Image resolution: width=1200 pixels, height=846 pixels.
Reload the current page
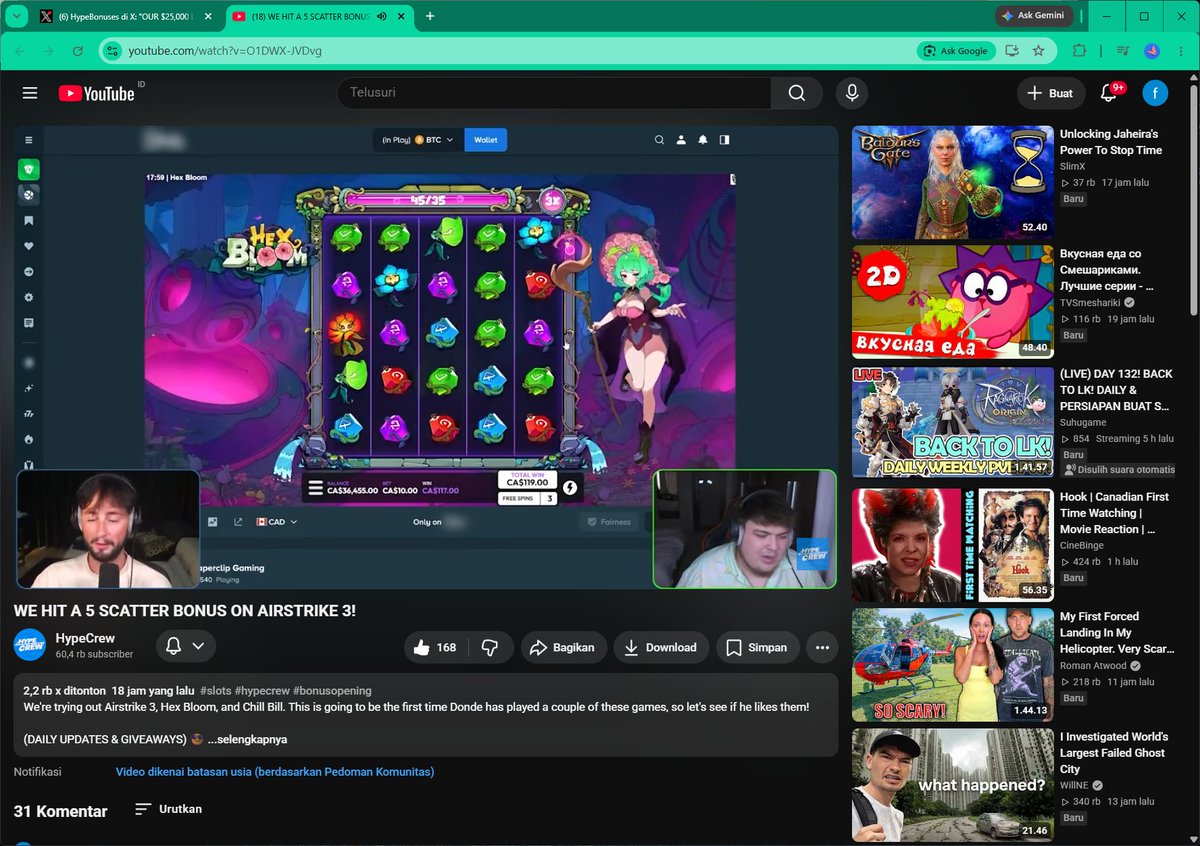click(77, 50)
